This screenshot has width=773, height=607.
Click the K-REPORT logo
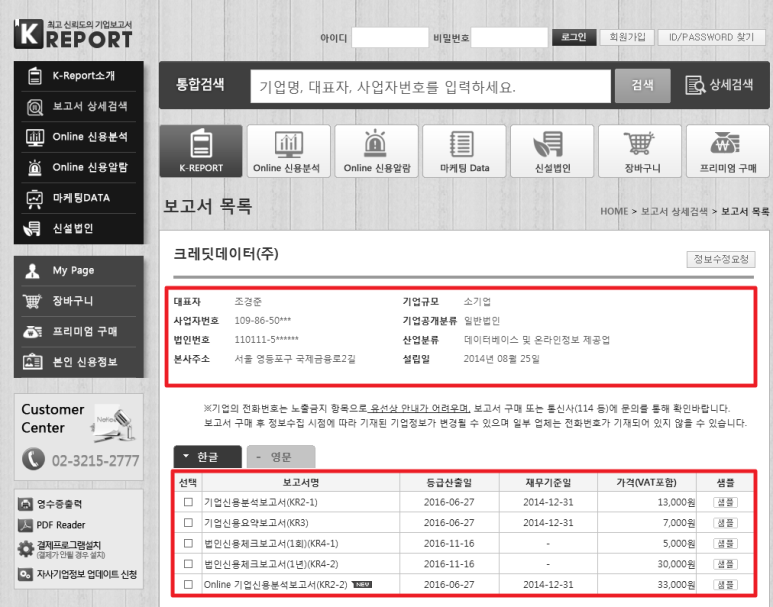73,34
